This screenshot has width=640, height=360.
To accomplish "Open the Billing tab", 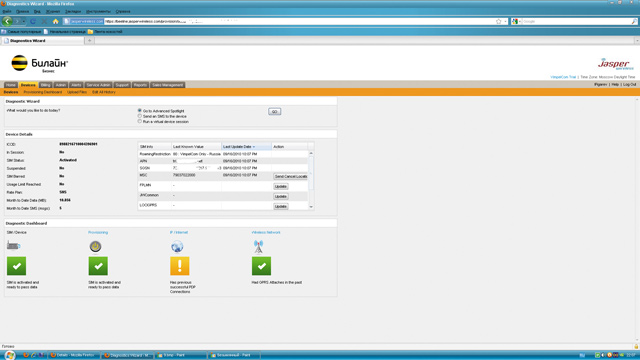I will click(45, 85).
